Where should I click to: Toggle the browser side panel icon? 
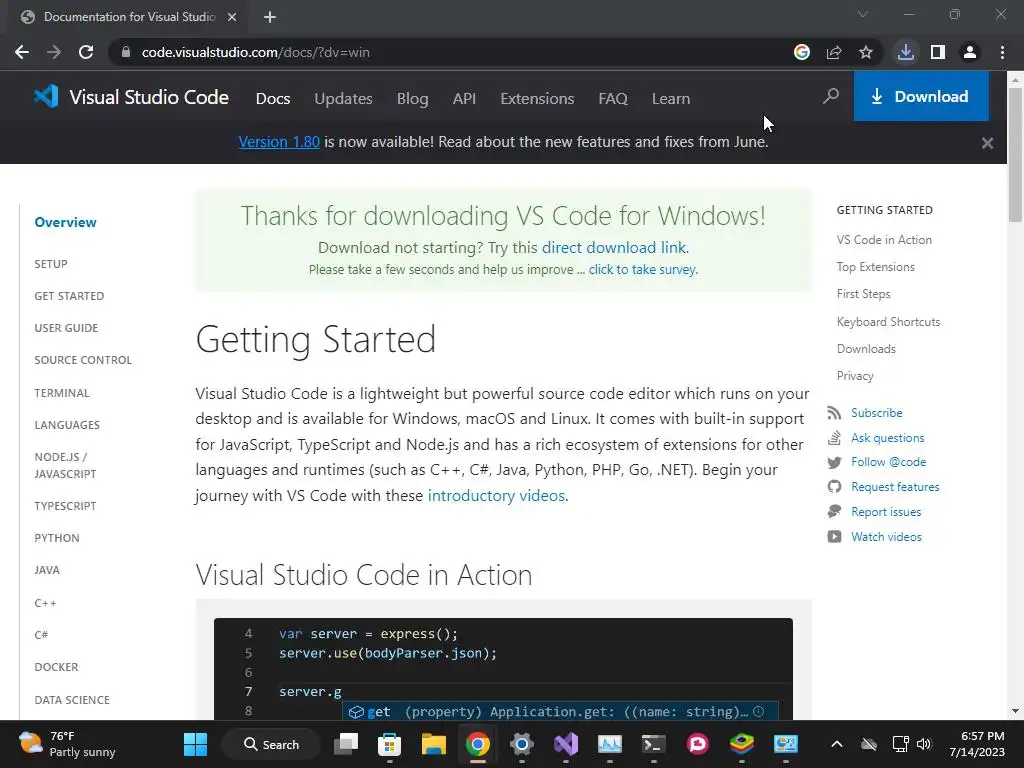938,52
